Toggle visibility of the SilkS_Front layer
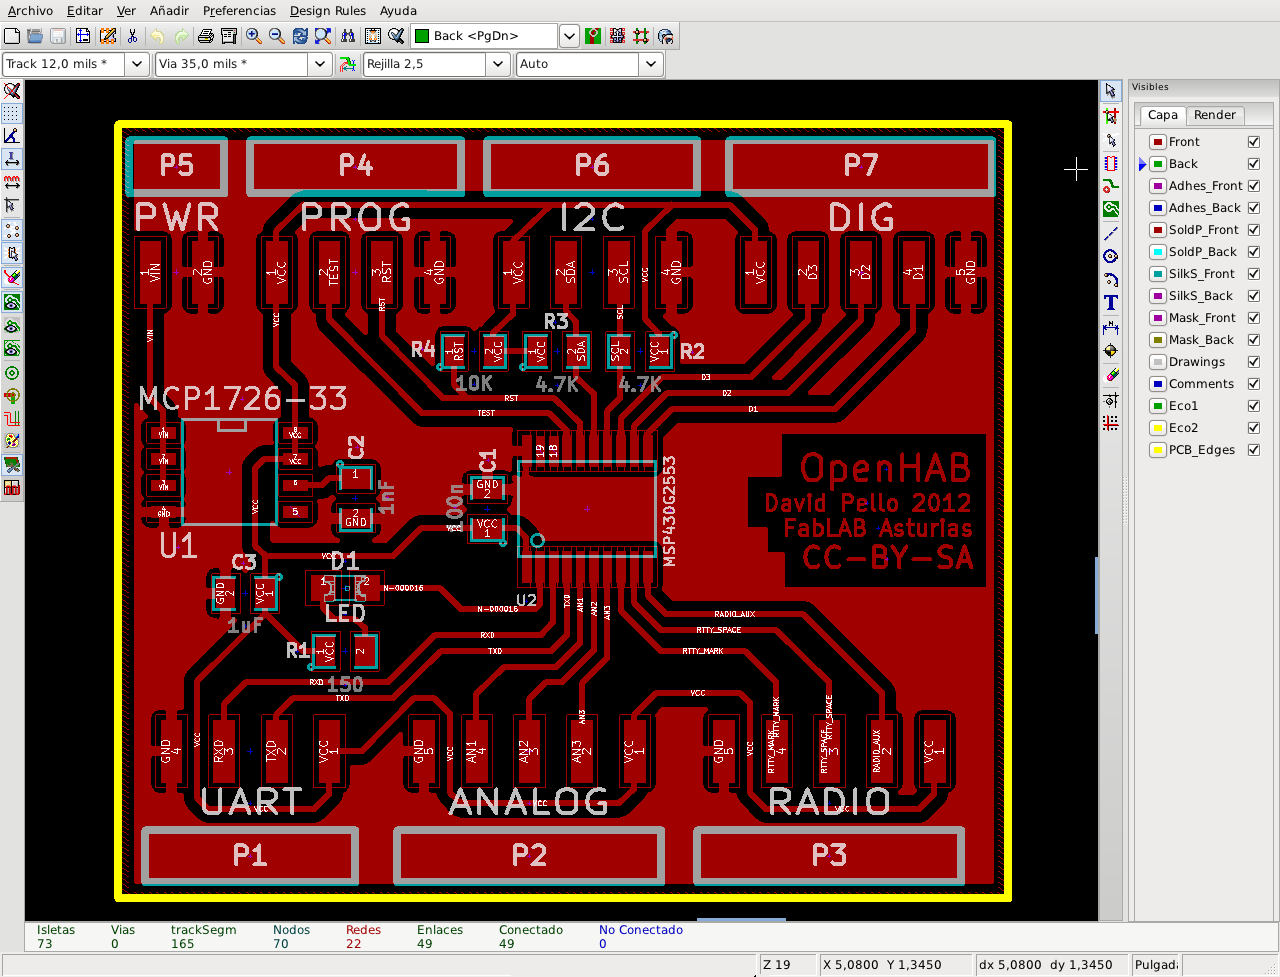The width and height of the screenshot is (1280, 977). 1254,274
